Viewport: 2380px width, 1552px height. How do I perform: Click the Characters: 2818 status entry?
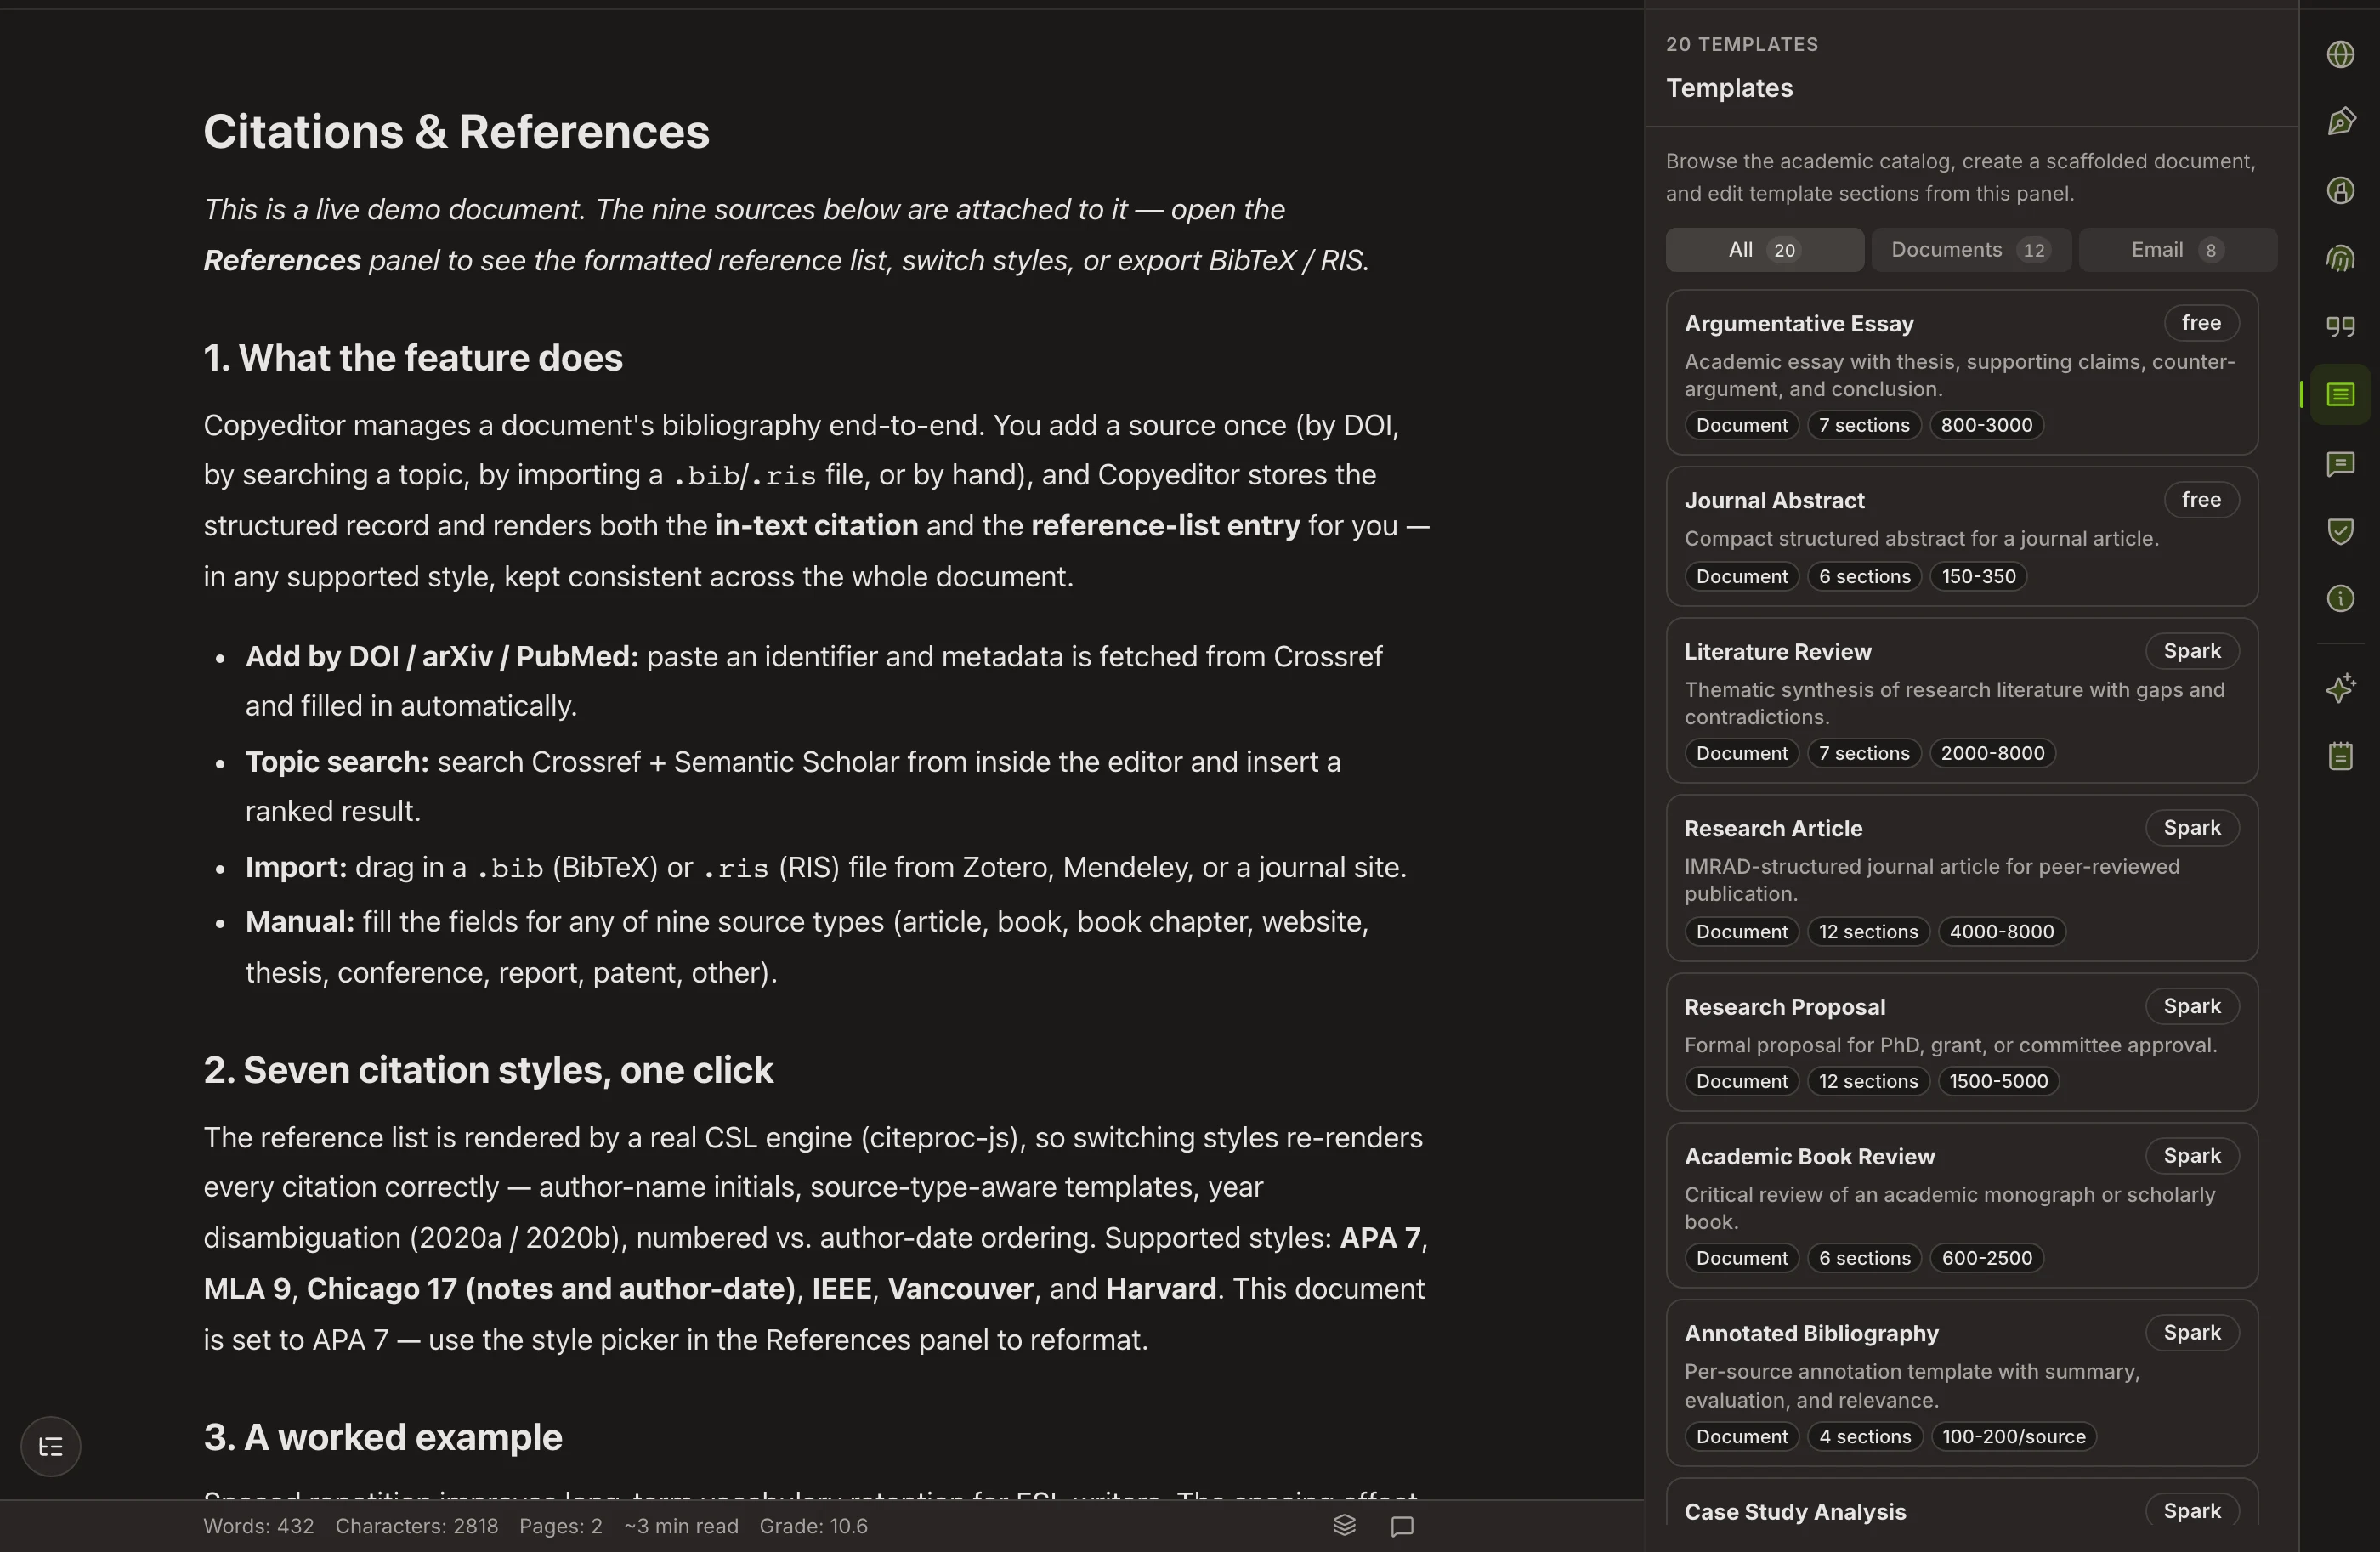[x=416, y=1526]
